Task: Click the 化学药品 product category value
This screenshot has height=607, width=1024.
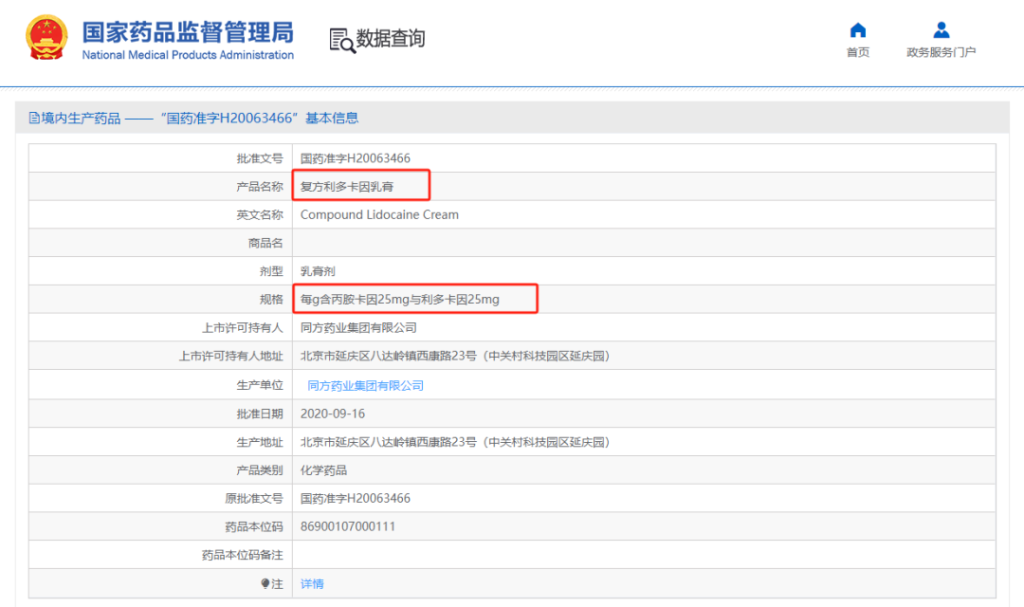Action: [324, 470]
